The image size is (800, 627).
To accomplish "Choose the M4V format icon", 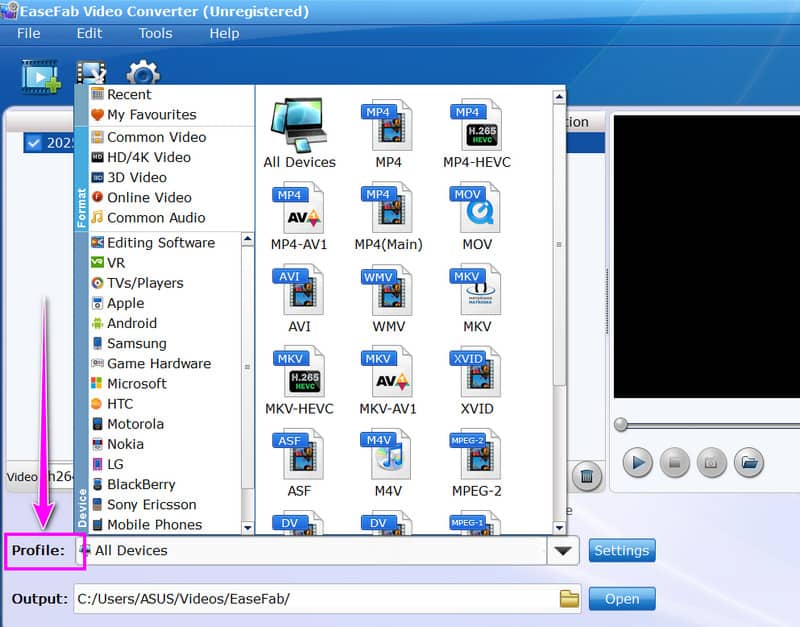I will click(388, 454).
